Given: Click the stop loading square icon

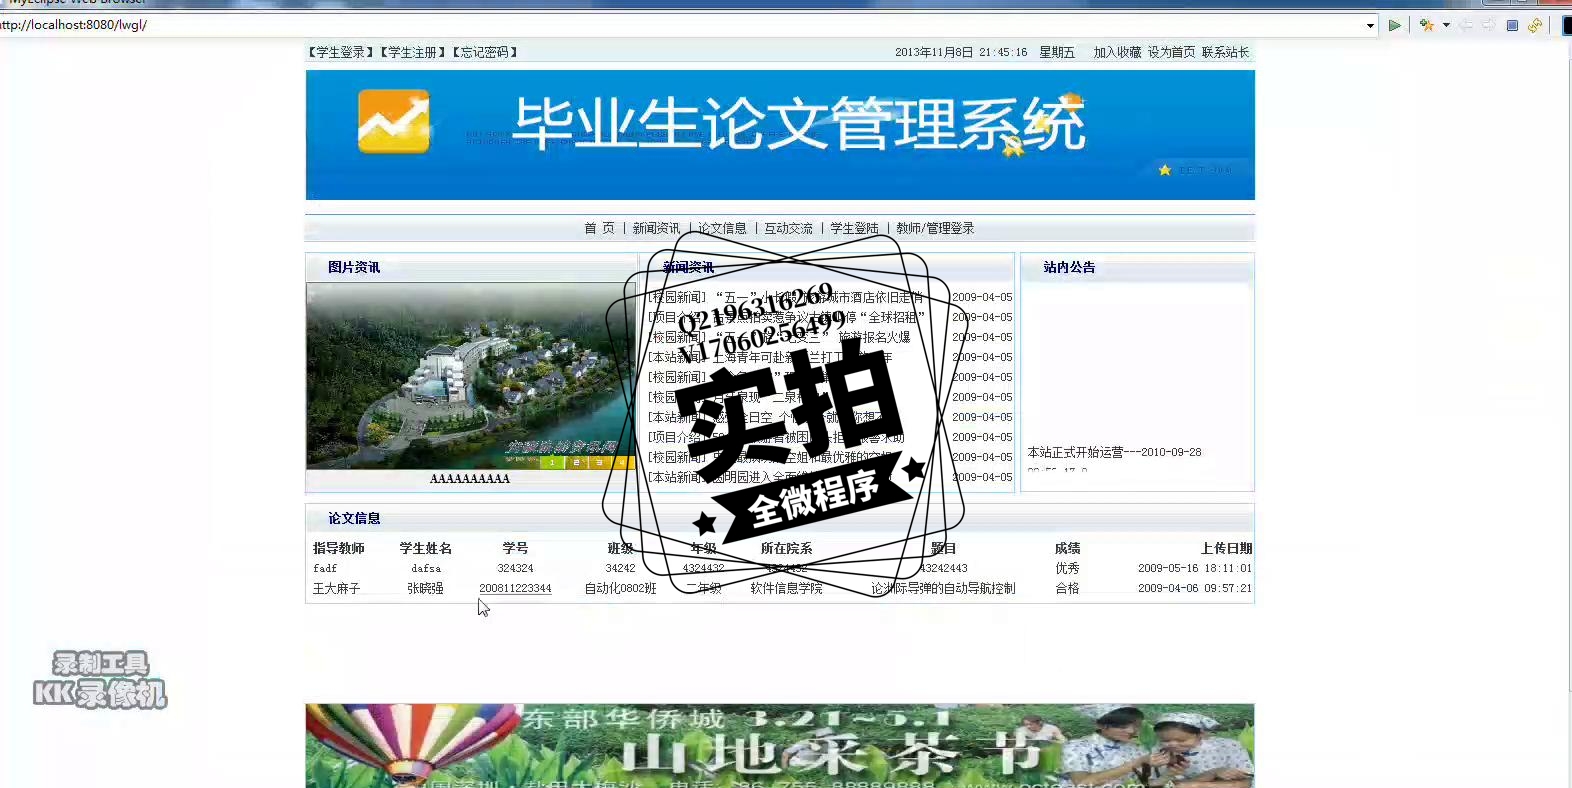Looking at the screenshot, I should pyautogui.click(x=1512, y=25).
